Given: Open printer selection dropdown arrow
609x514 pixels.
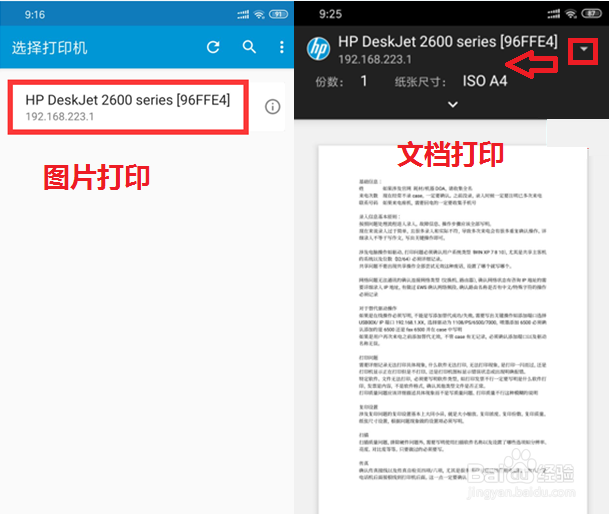Looking at the screenshot, I should coord(583,49).
